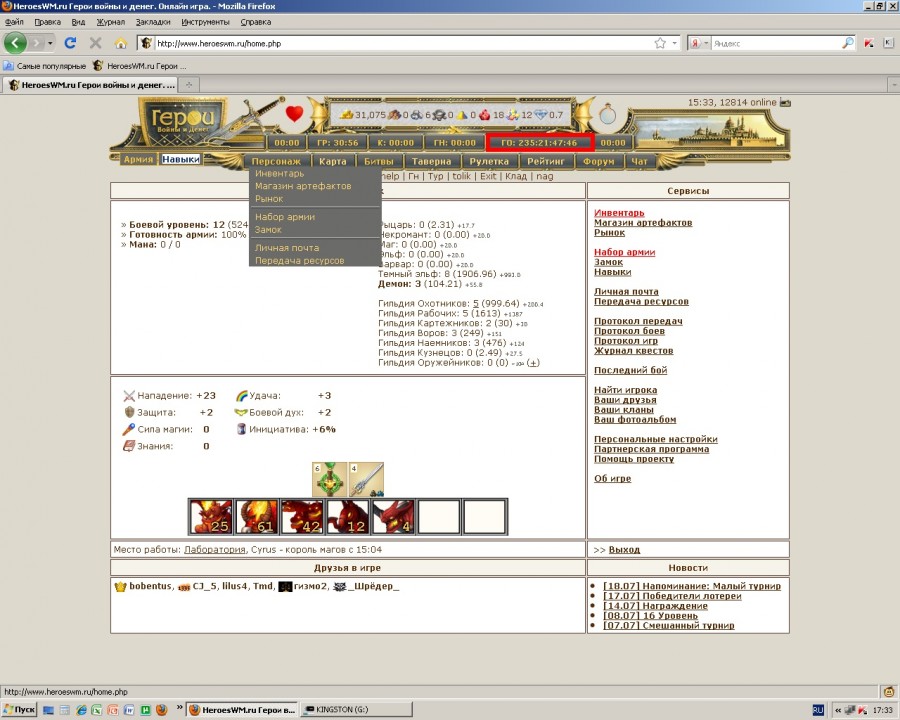Open the 'Битвы' navigation menu
This screenshot has width=900, height=720.
(378, 160)
